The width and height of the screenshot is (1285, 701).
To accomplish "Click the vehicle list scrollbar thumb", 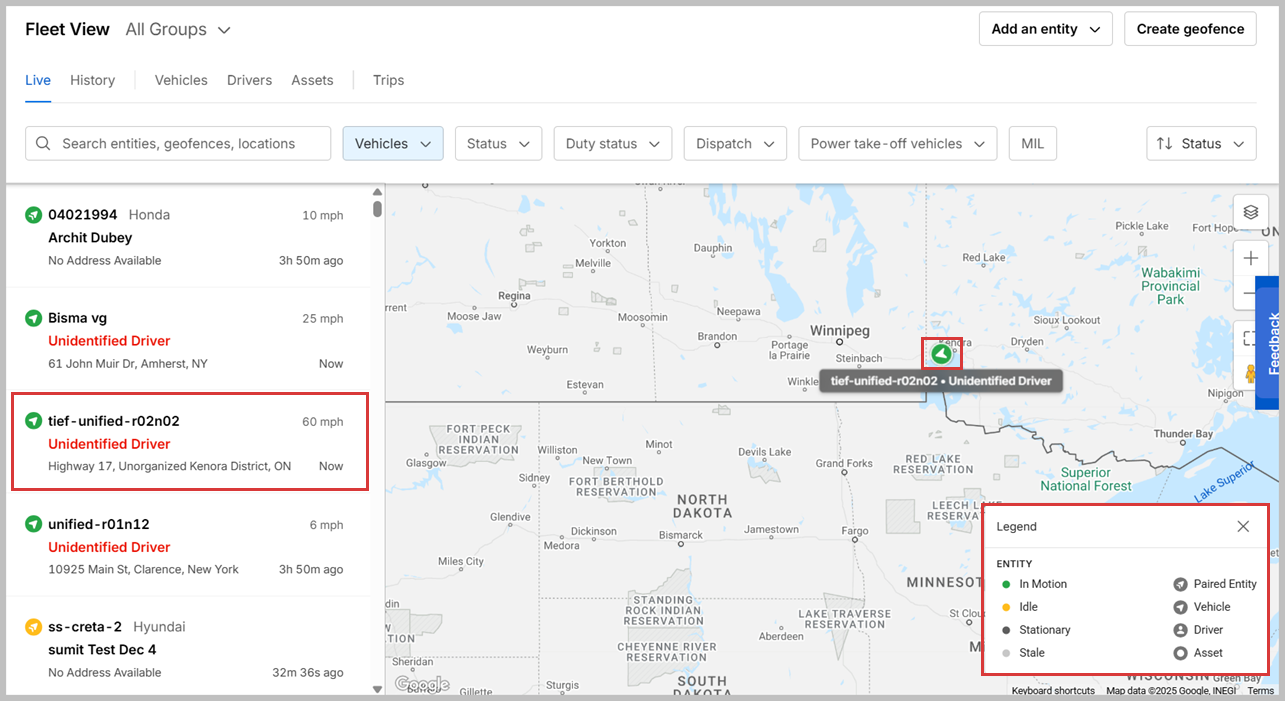I will pos(377,209).
